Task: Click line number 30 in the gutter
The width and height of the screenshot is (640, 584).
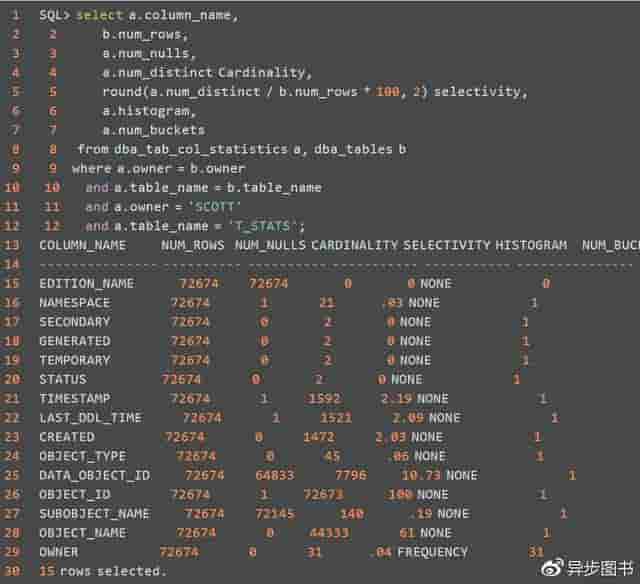Action: (13, 571)
